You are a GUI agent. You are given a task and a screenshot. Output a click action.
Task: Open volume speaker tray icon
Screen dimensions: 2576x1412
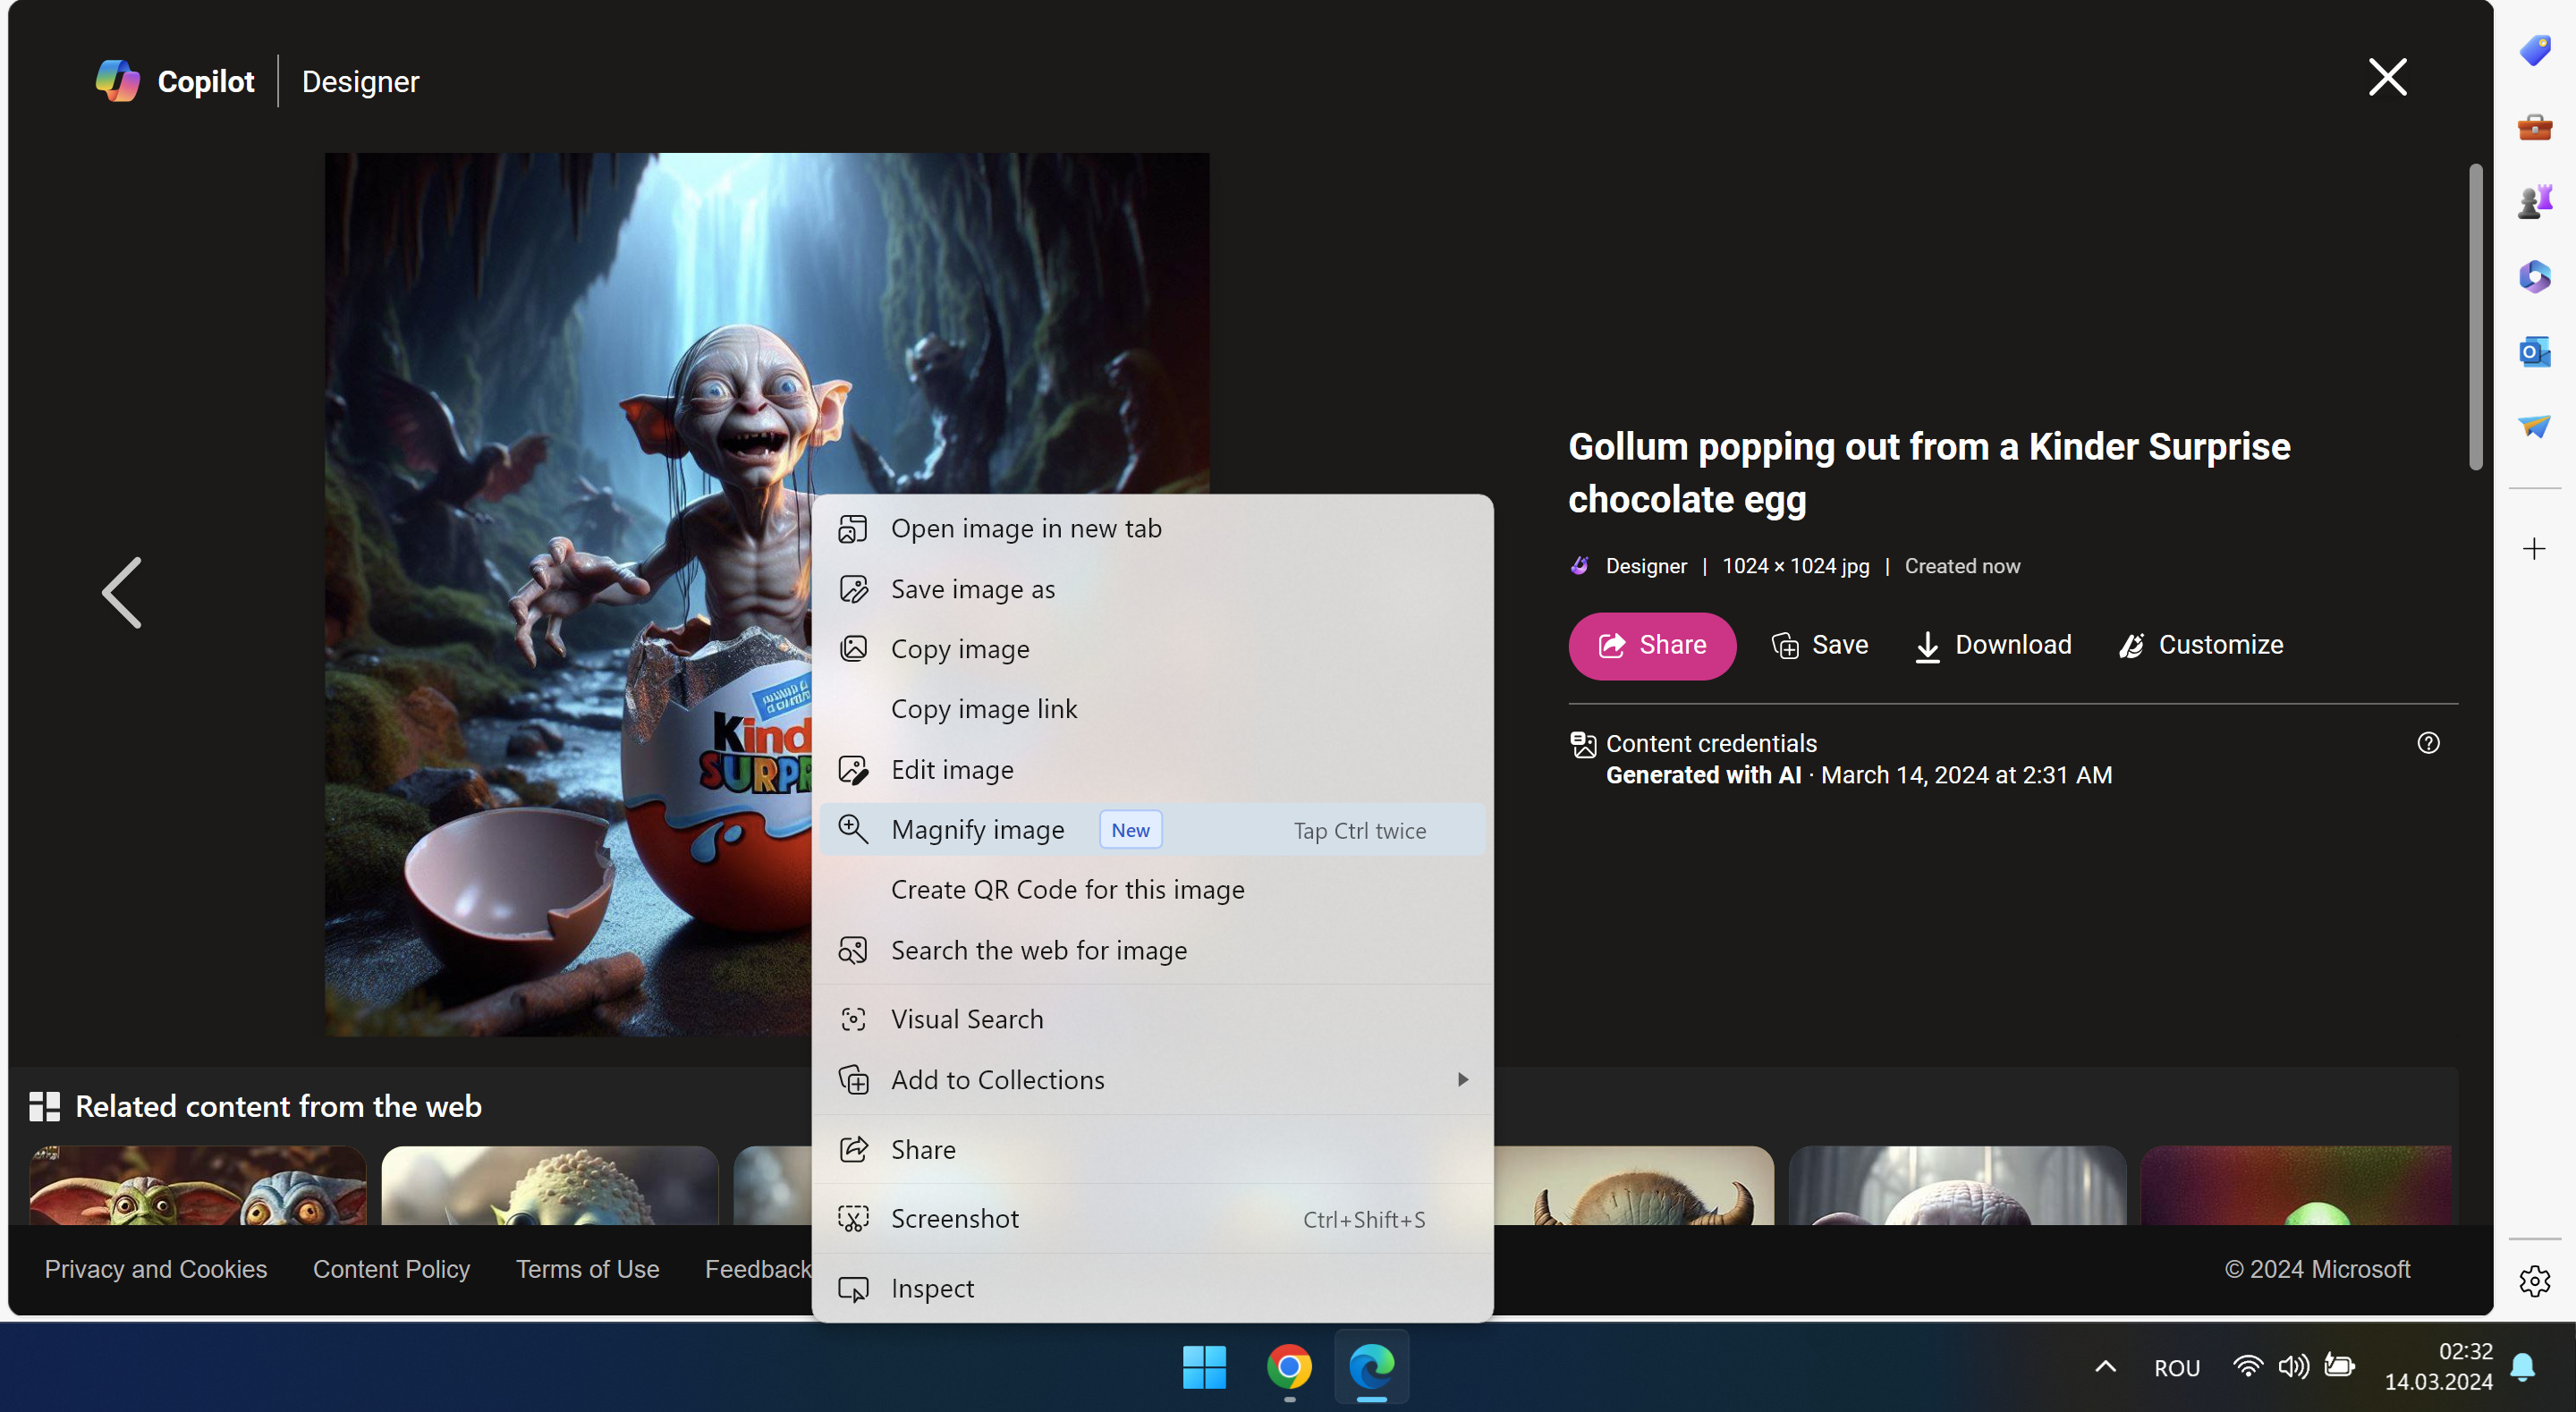(x=2293, y=1367)
